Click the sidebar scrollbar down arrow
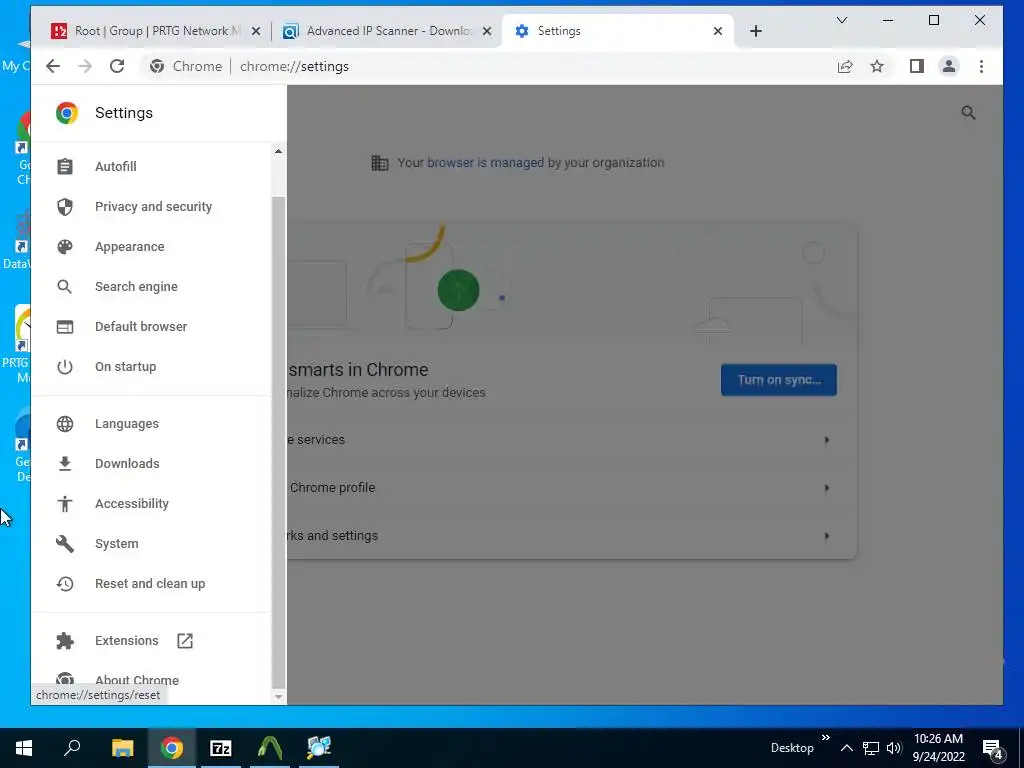This screenshot has width=1024, height=768. [x=278, y=697]
